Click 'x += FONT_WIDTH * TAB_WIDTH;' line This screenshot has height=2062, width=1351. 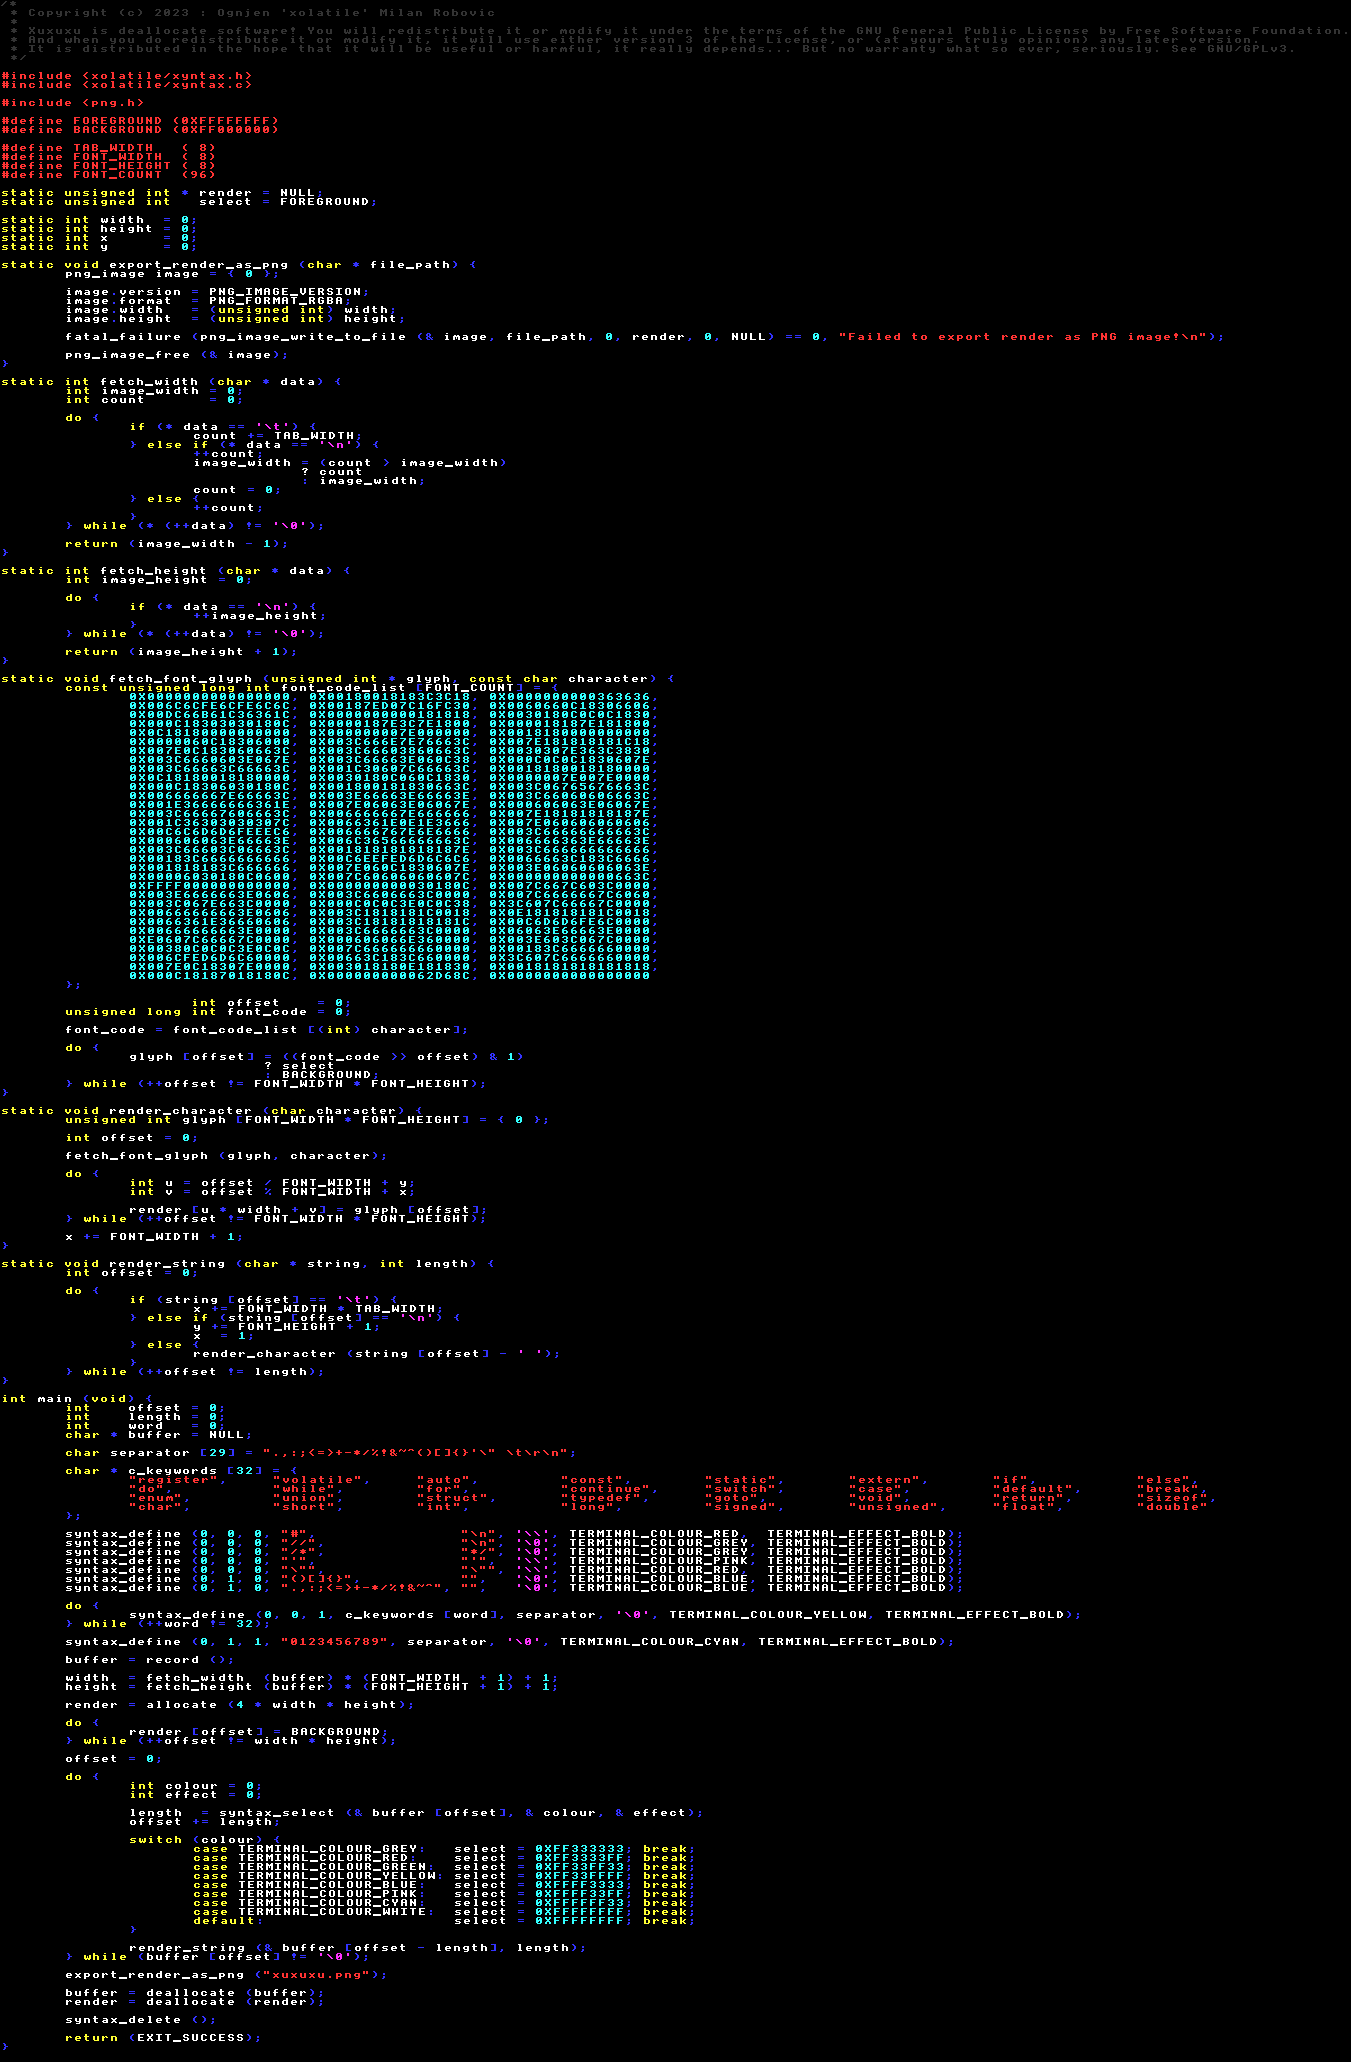click(318, 1309)
